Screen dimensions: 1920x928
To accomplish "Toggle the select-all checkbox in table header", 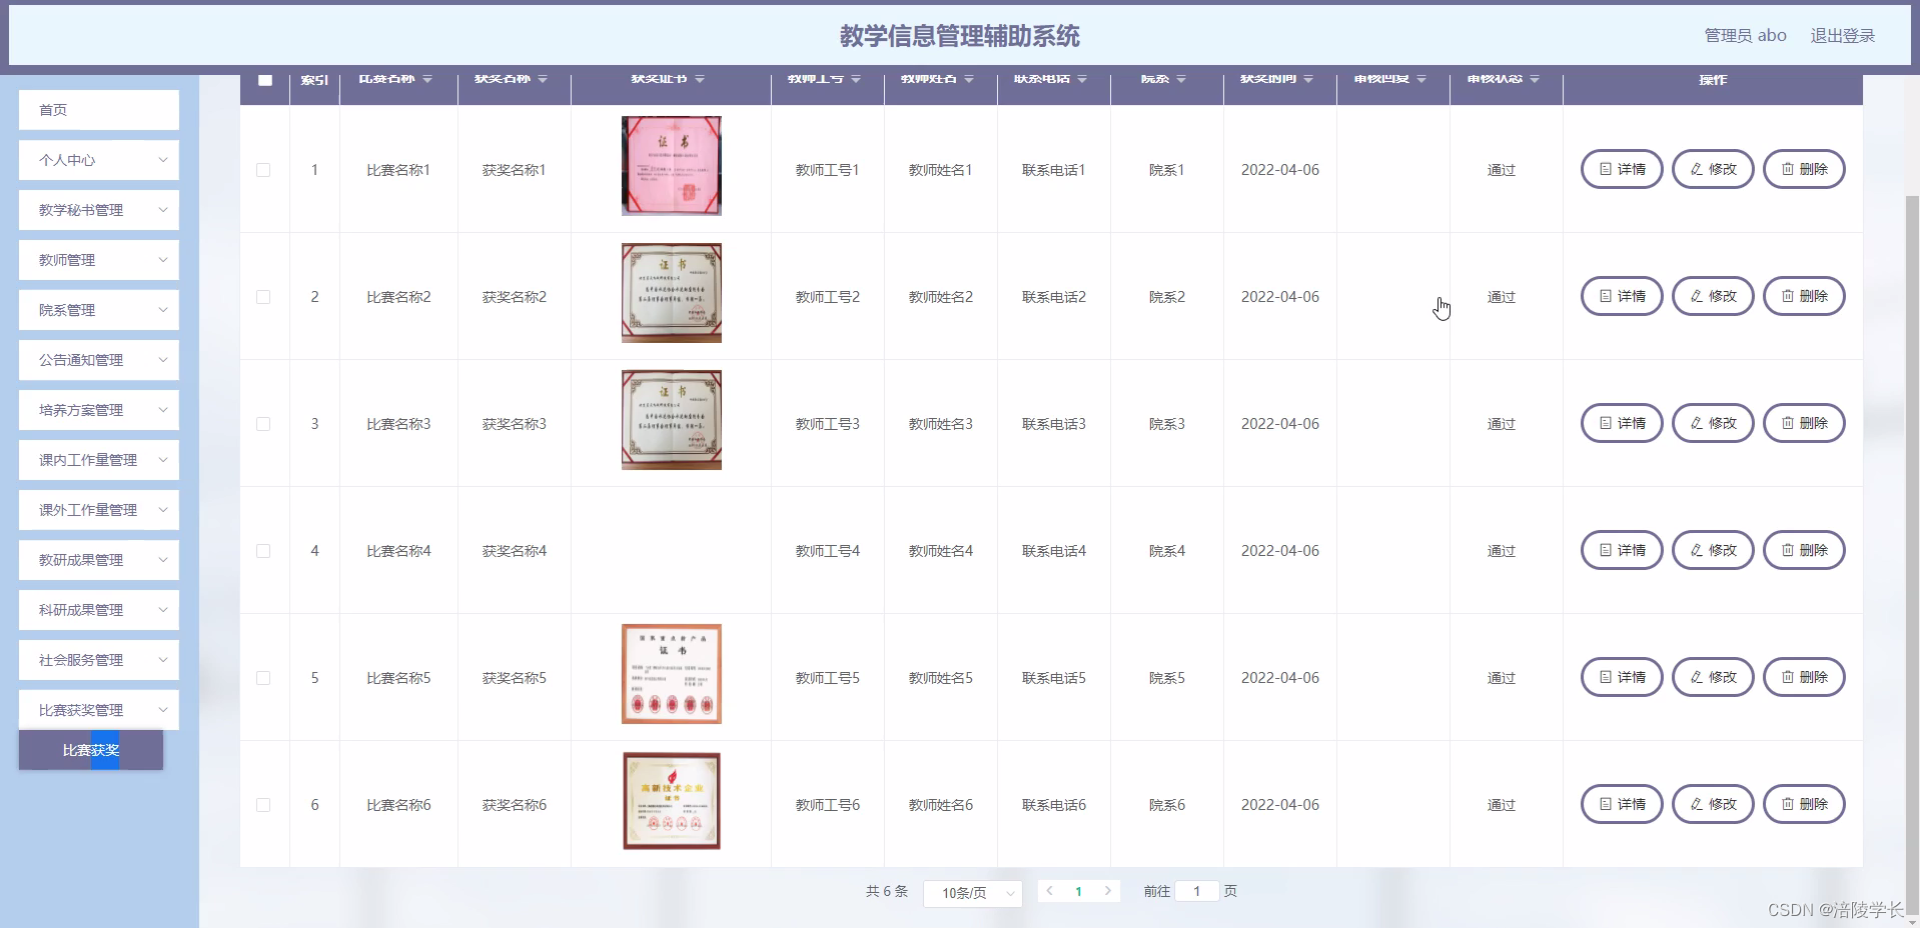I will [x=265, y=80].
